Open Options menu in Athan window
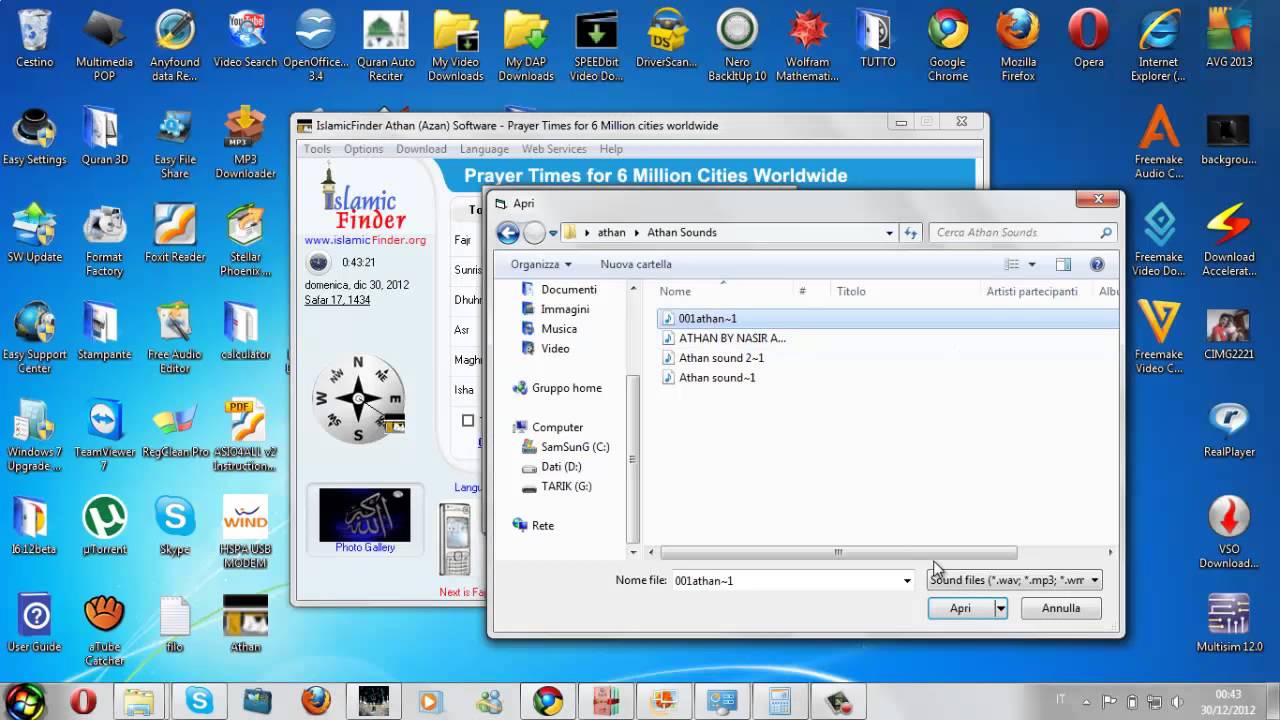The height and width of the screenshot is (720, 1280). point(363,149)
